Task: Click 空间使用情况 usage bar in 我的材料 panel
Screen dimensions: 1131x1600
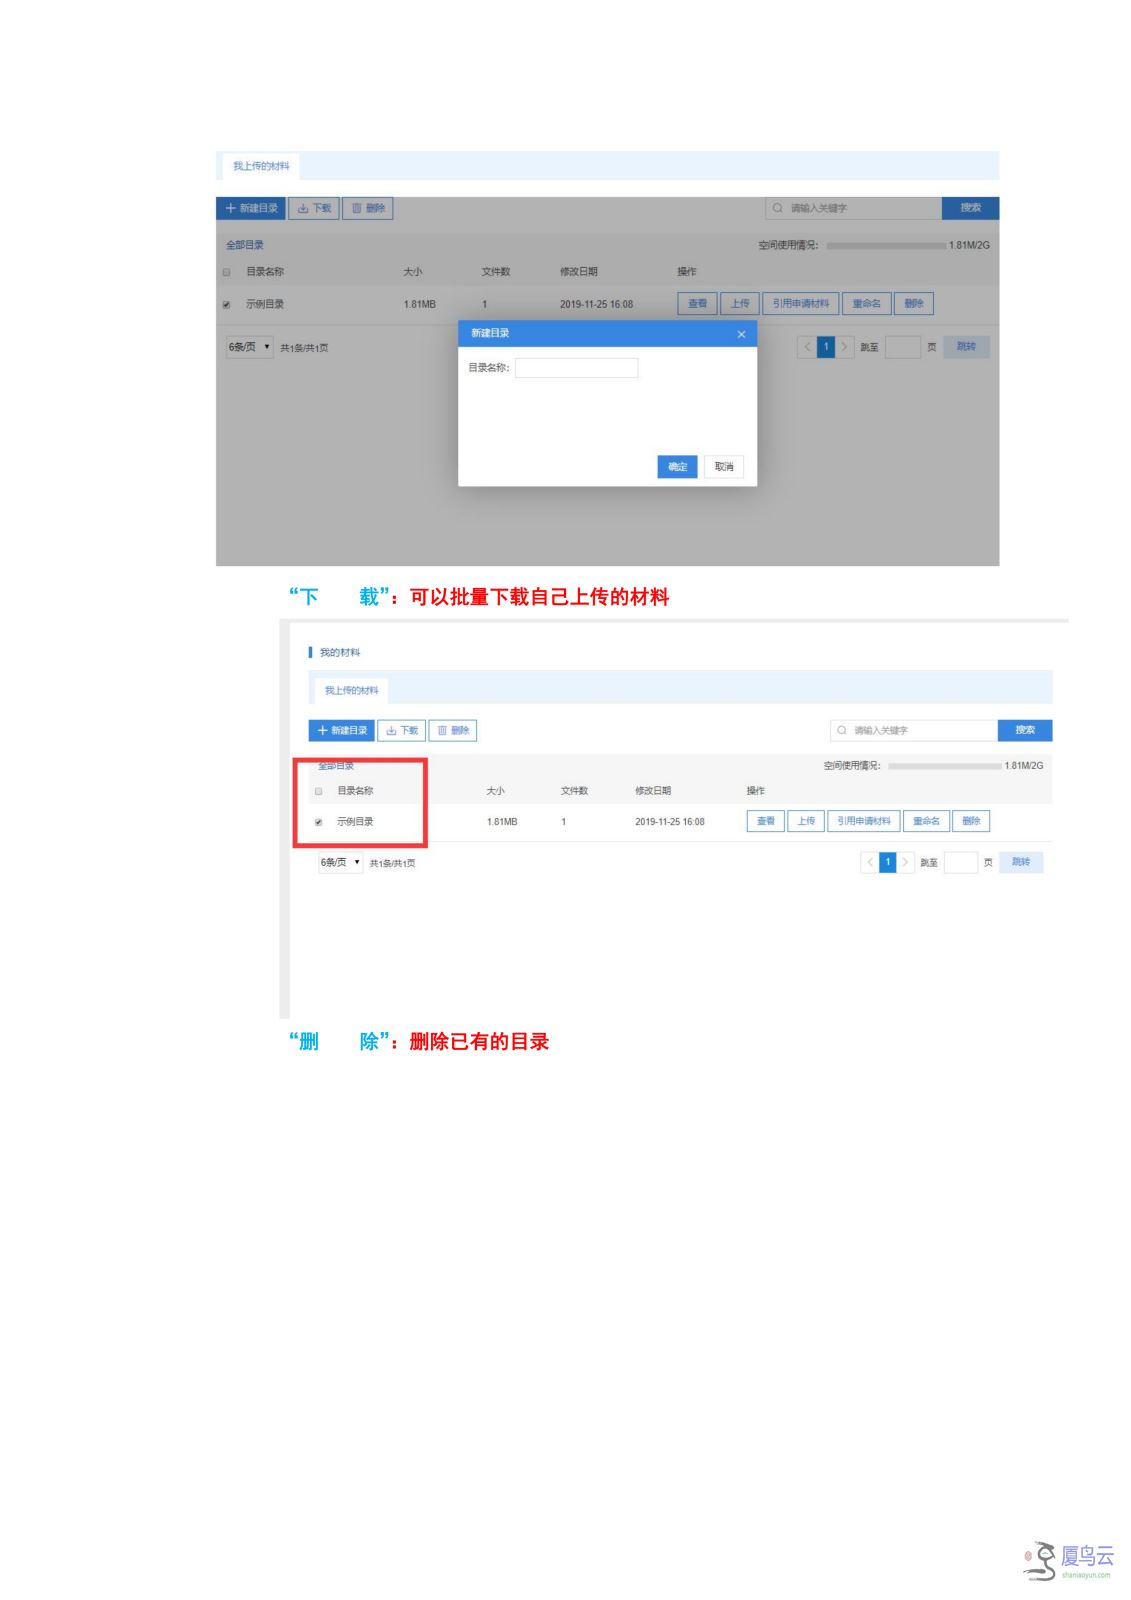Action: [945, 766]
